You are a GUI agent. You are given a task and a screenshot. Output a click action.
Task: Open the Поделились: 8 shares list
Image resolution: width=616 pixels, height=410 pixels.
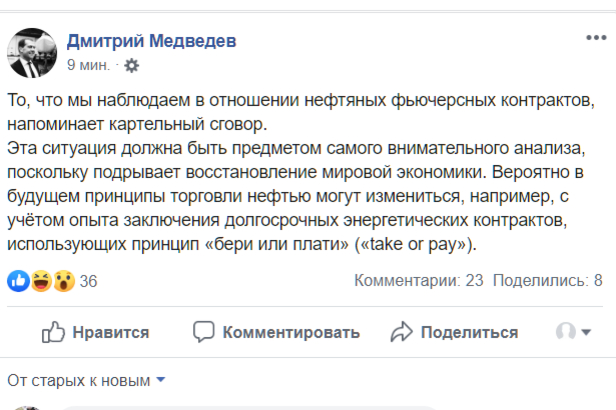(x=548, y=280)
